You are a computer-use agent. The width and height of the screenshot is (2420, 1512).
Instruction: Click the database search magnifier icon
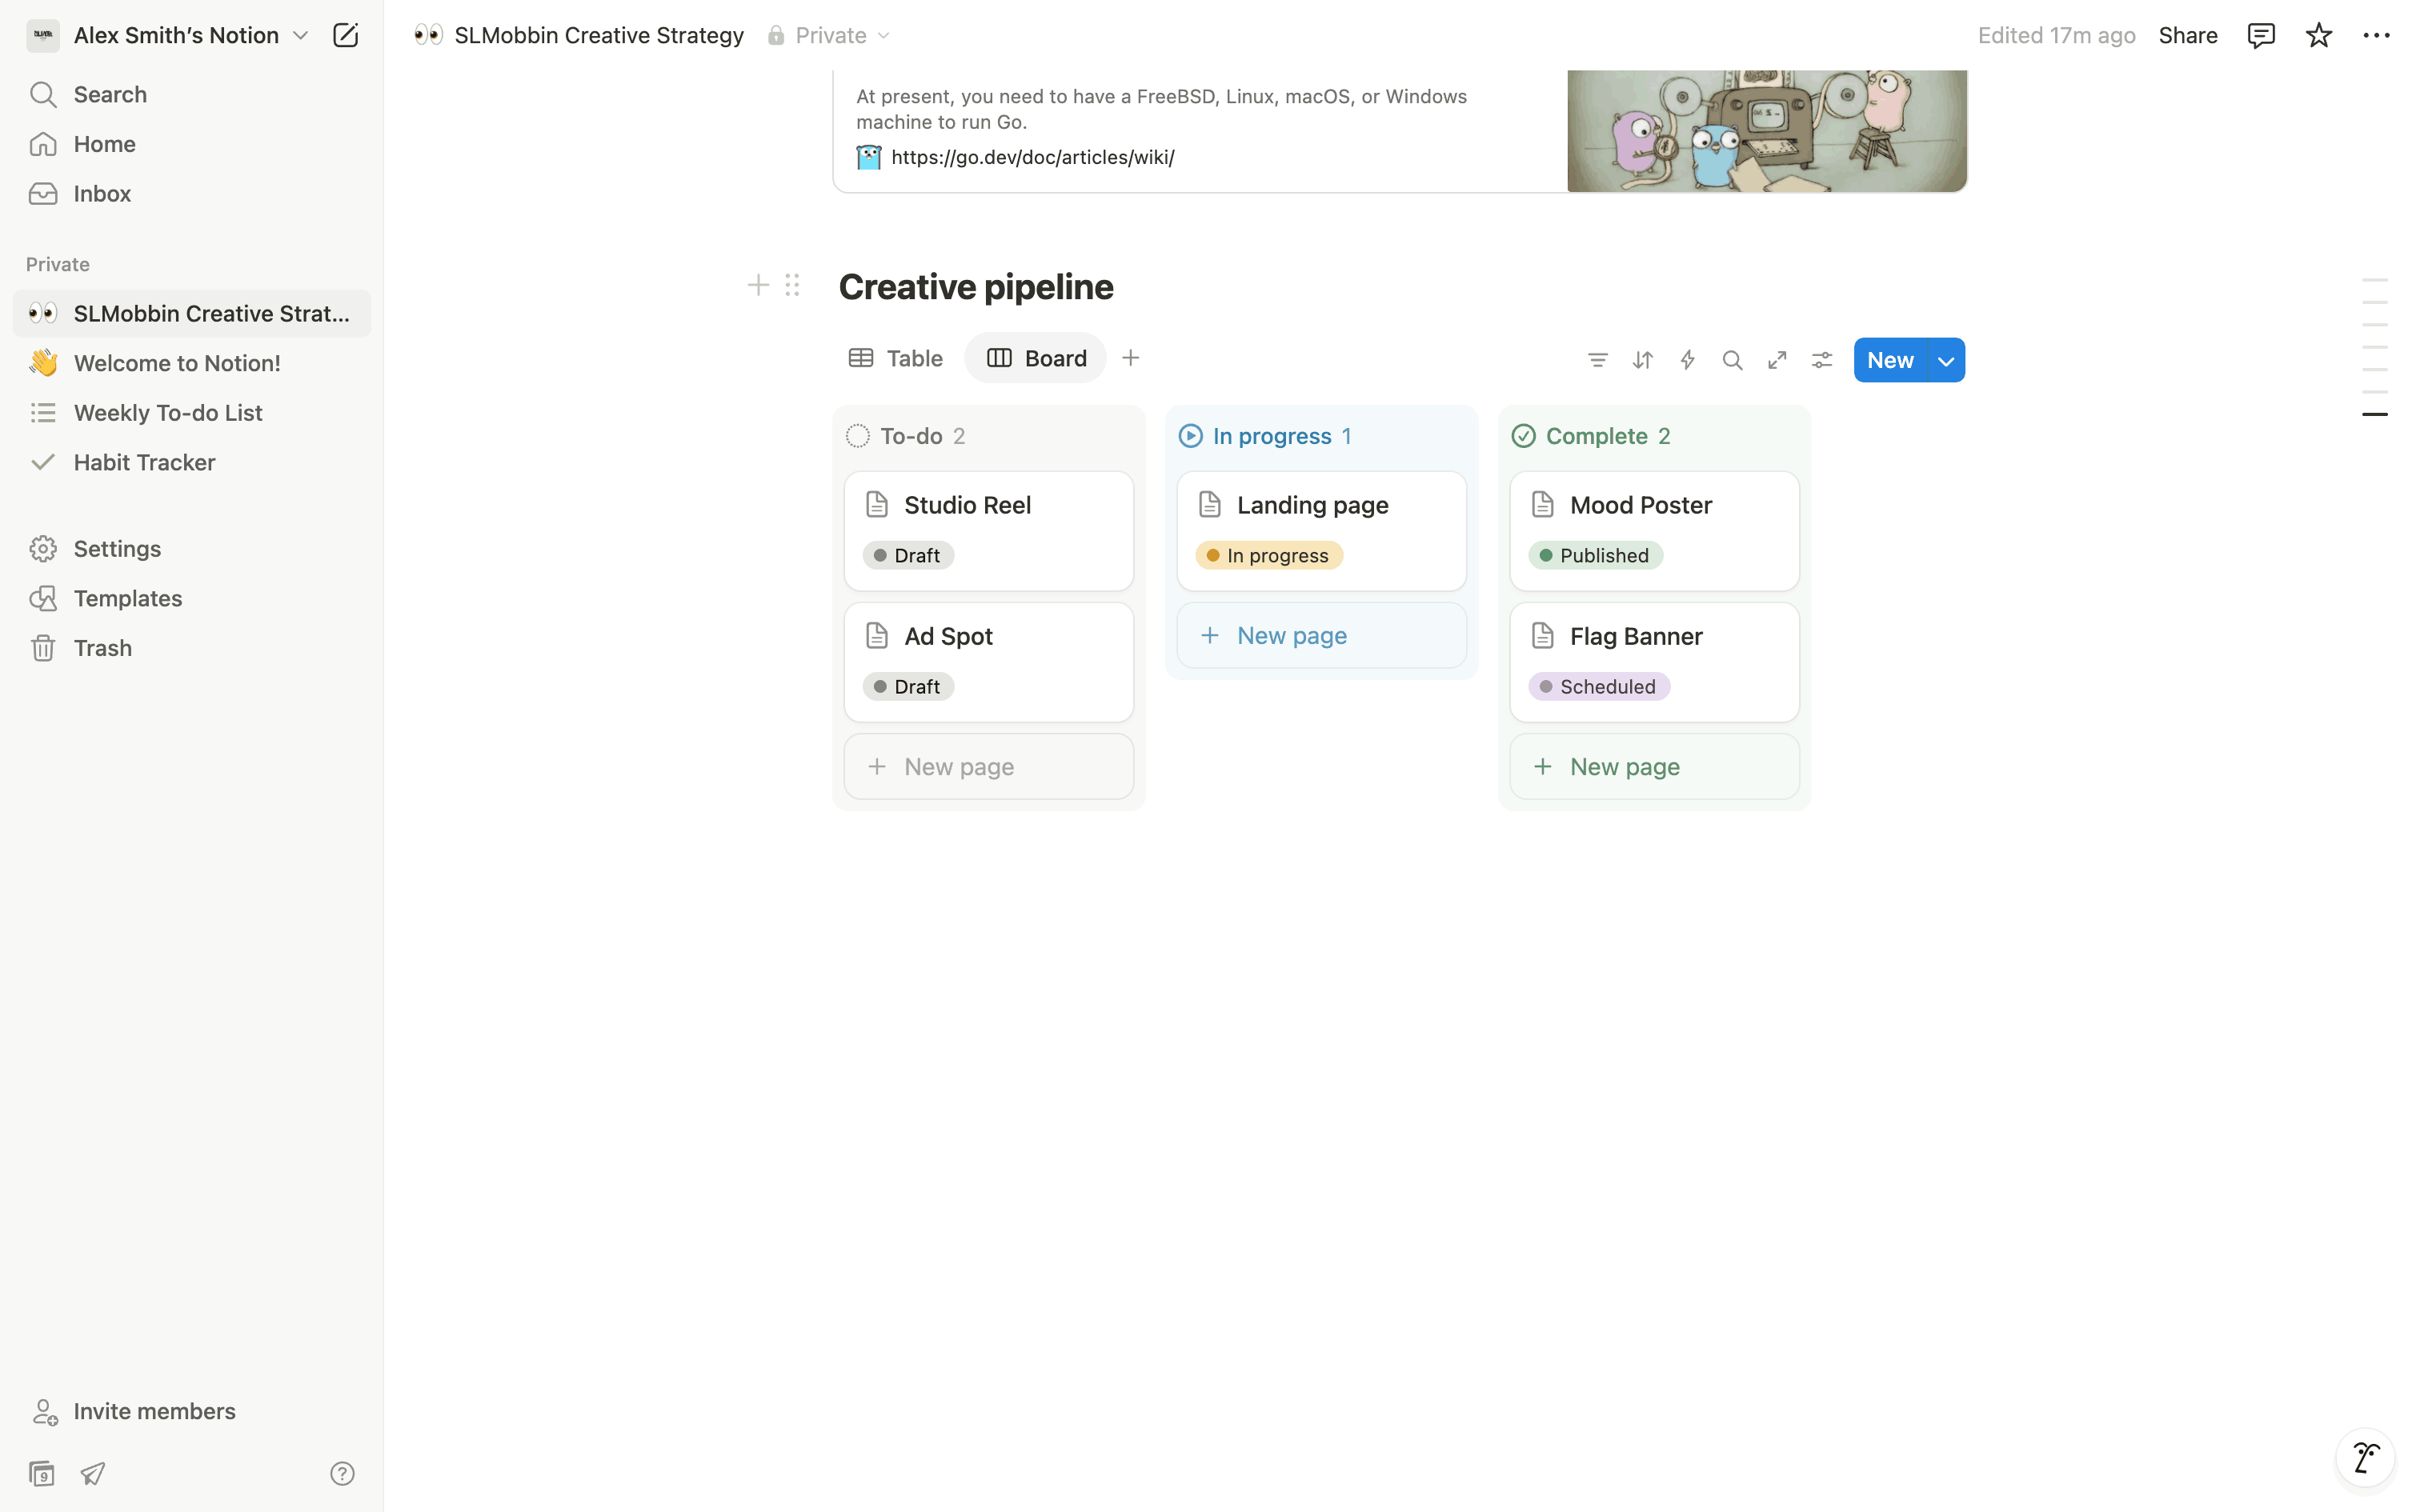coord(1732,360)
